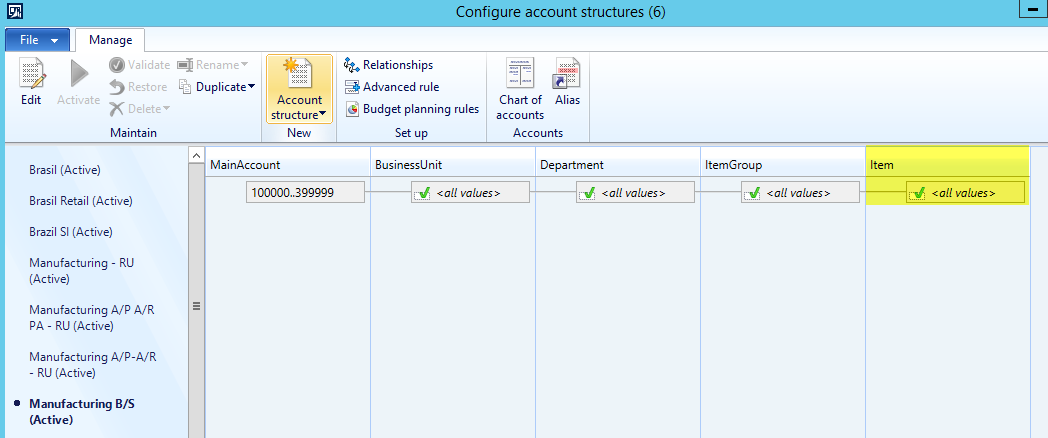Screen dimensions: 1048x438
Task: Select Brasil Retail (Active) structure
Action: pos(81,201)
